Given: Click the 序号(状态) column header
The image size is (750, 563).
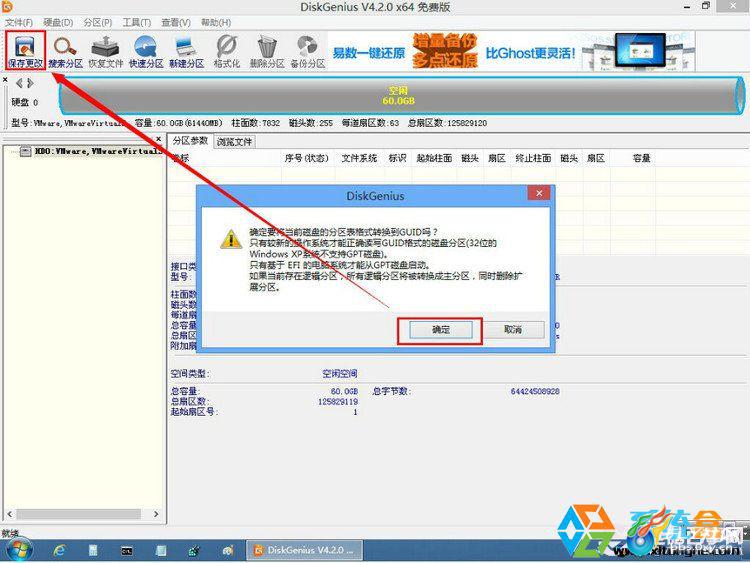Looking at the screenshot, I should click(x=306, y=158).
